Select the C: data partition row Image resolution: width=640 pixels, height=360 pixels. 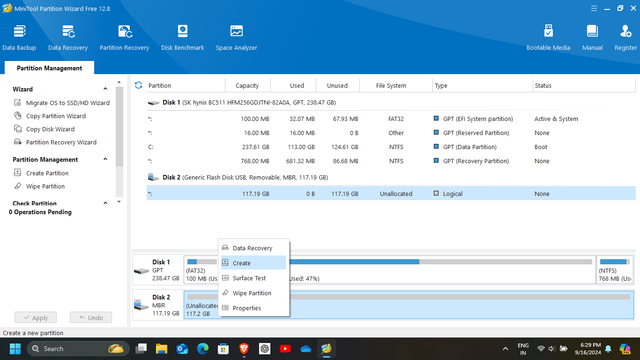(391, 147)
